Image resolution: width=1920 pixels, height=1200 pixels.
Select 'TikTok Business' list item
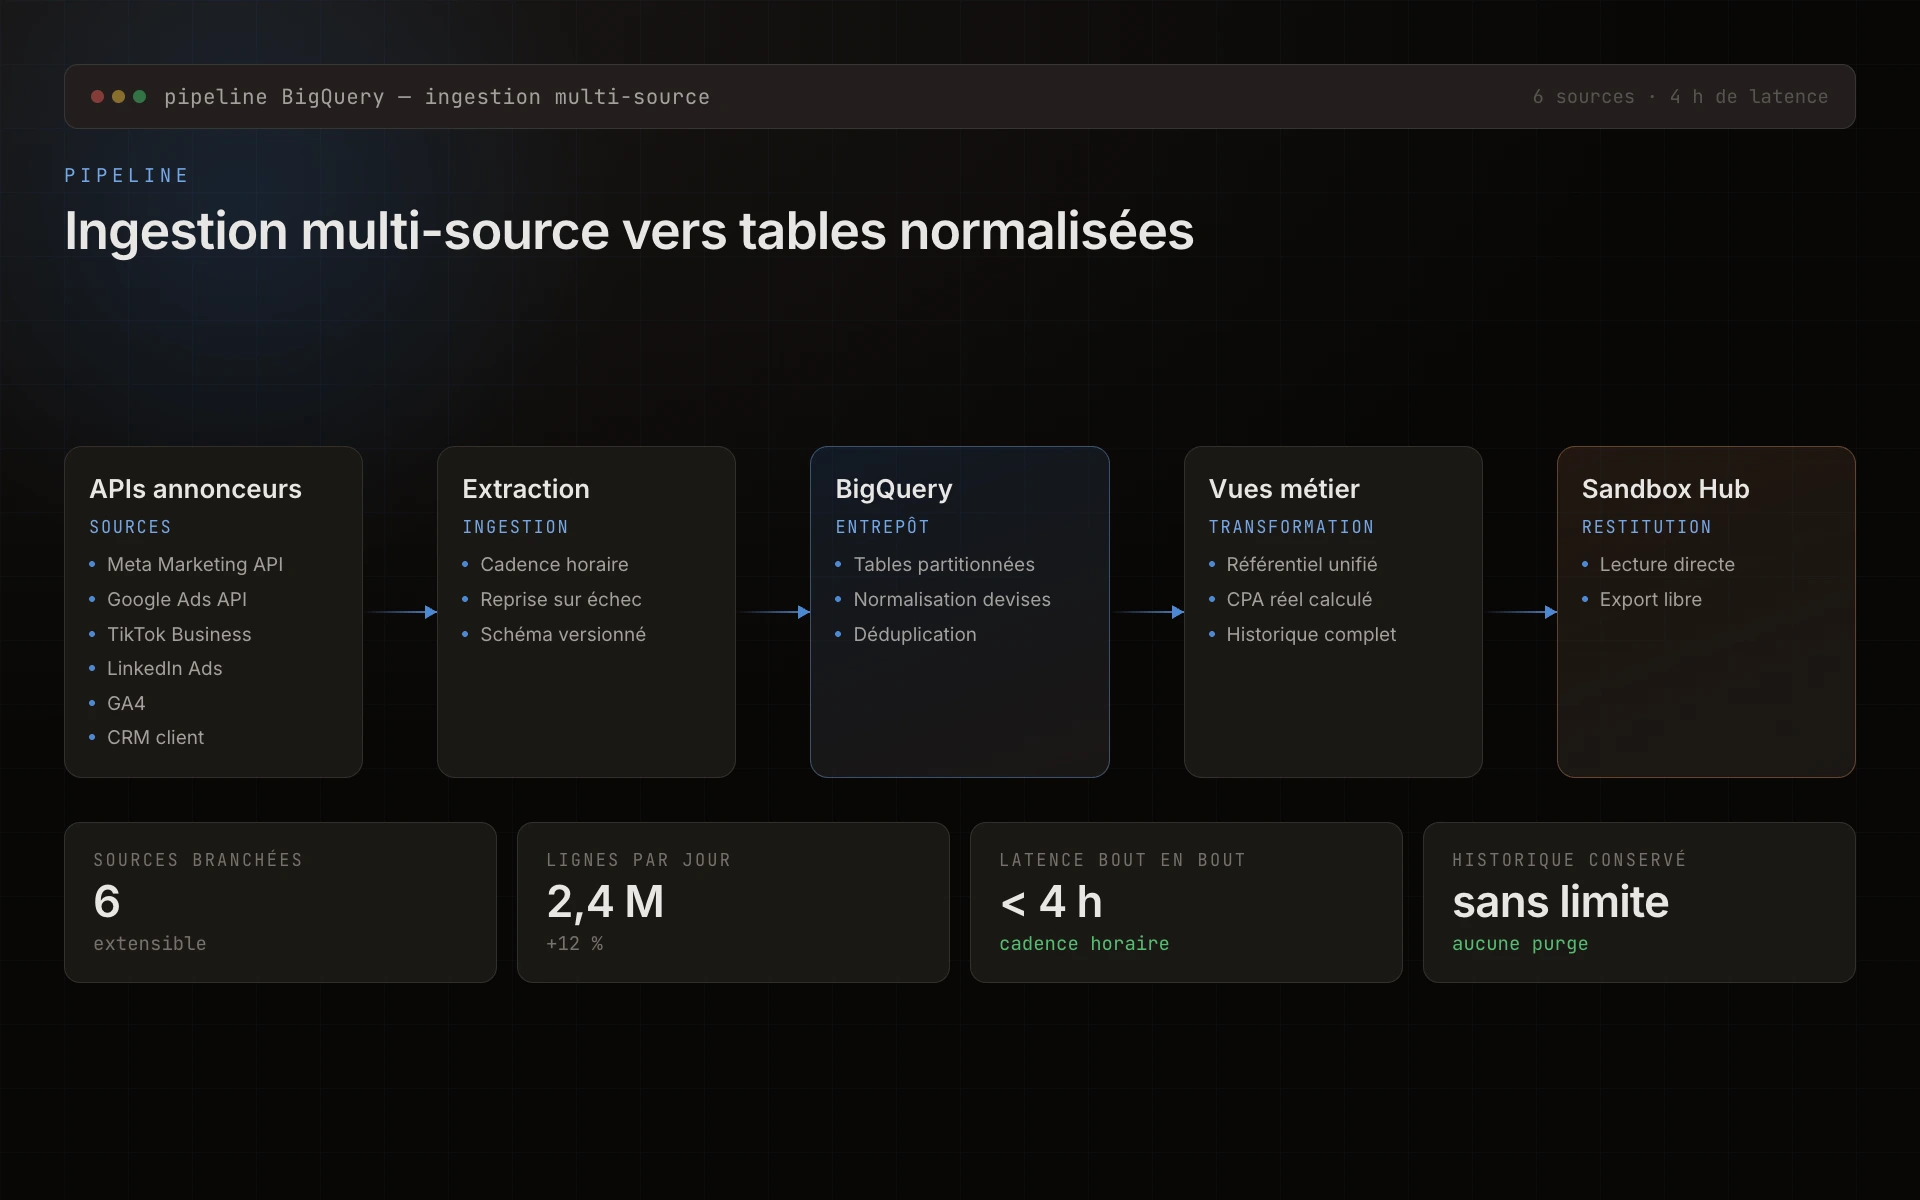179,634
